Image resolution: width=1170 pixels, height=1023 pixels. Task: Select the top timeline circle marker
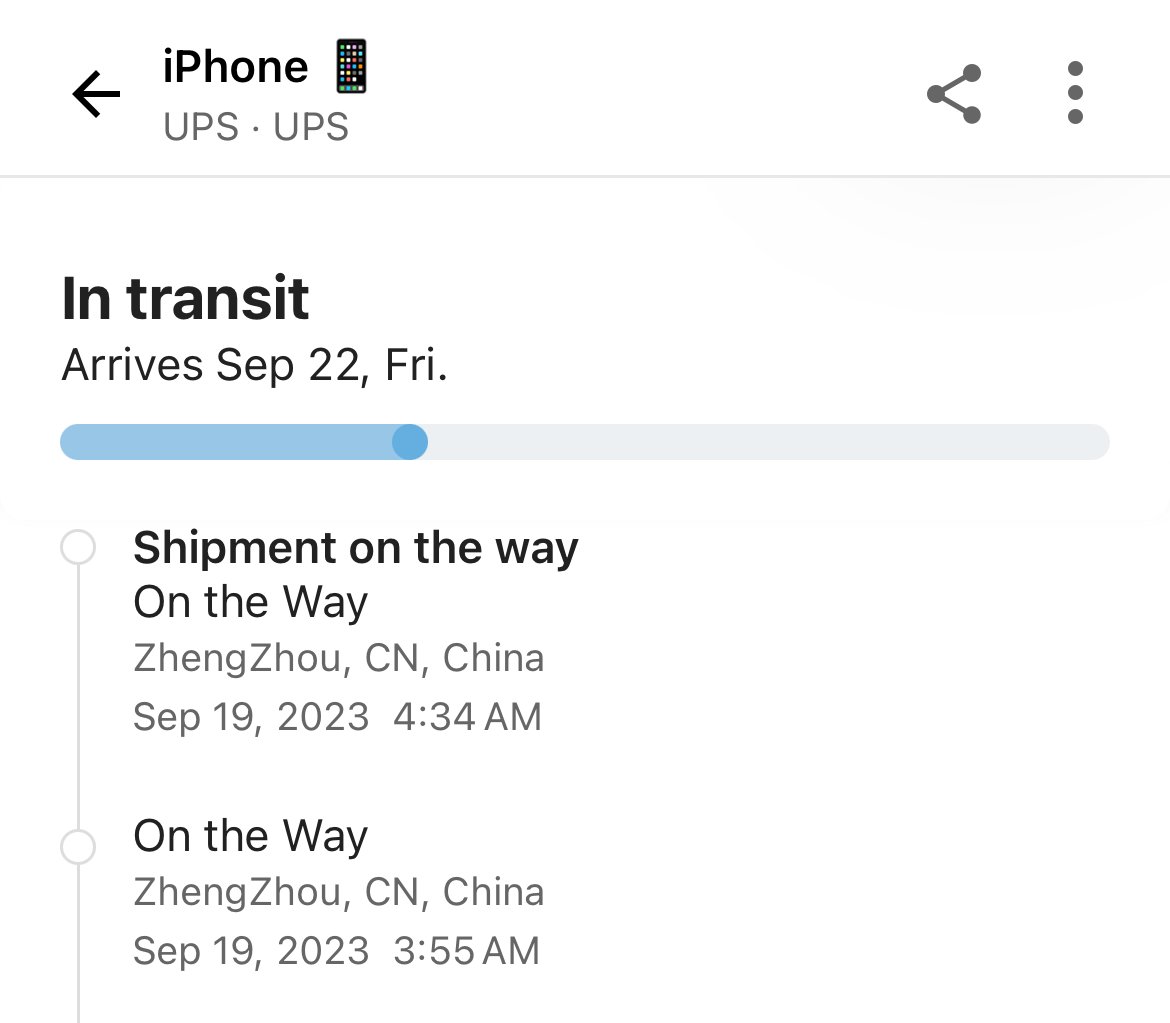click(x=78, y=547)
